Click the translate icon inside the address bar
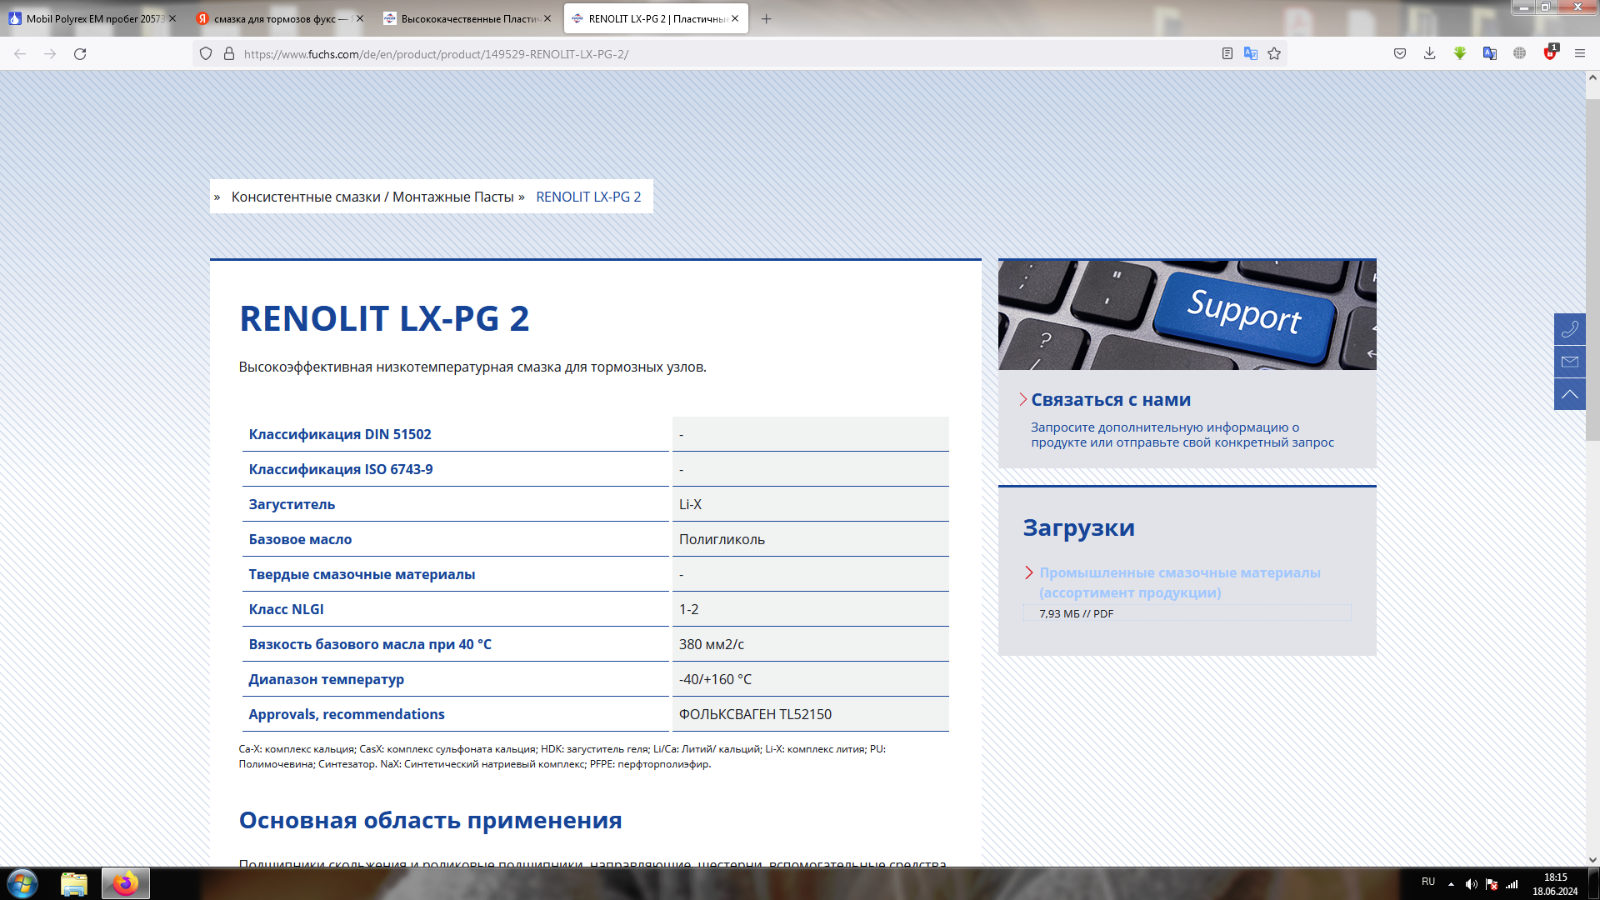 1250,54
